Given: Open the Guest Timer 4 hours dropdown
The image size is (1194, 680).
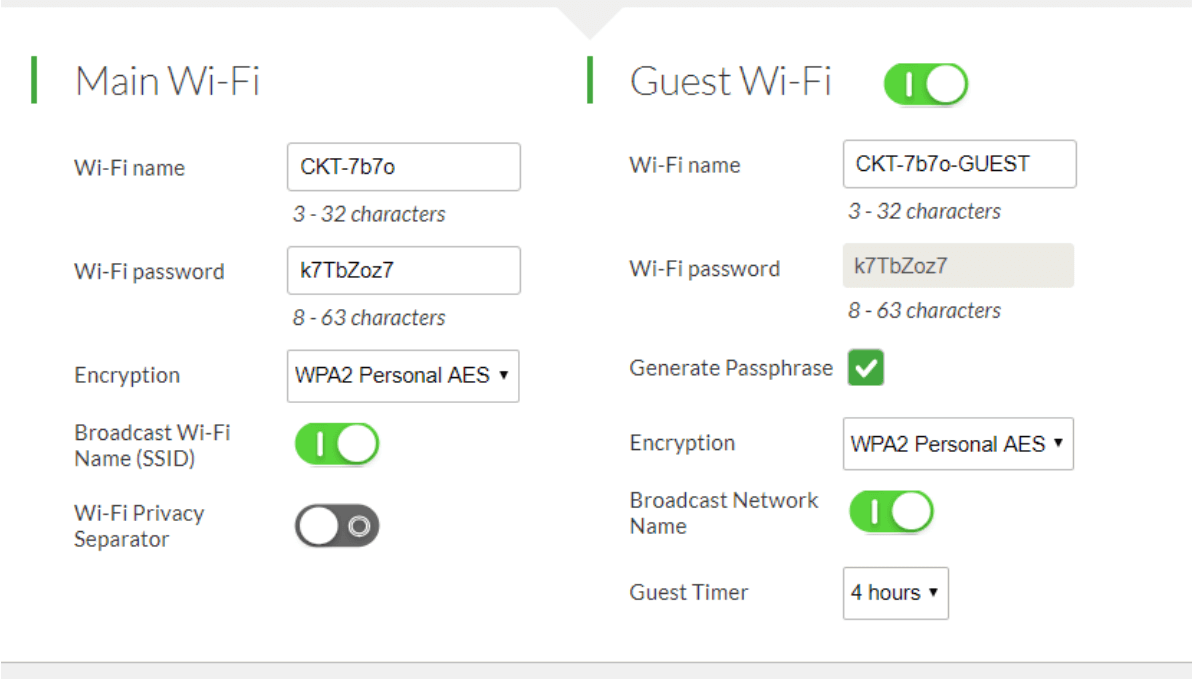Looking at the screenshot, I should tap(895, 593).
